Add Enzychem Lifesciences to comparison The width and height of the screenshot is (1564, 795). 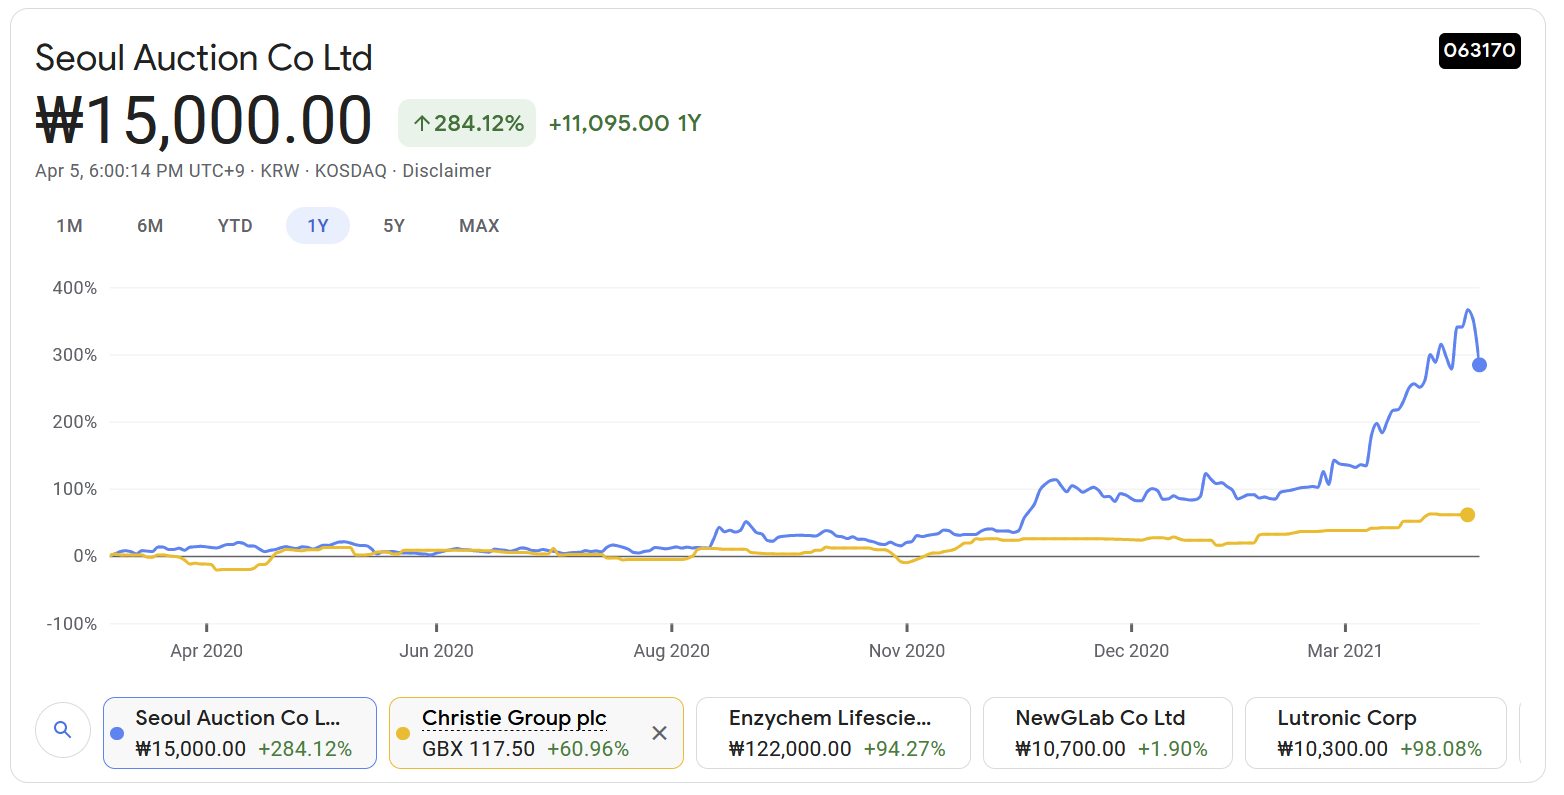pyautogui.click(x=832, y=733)
